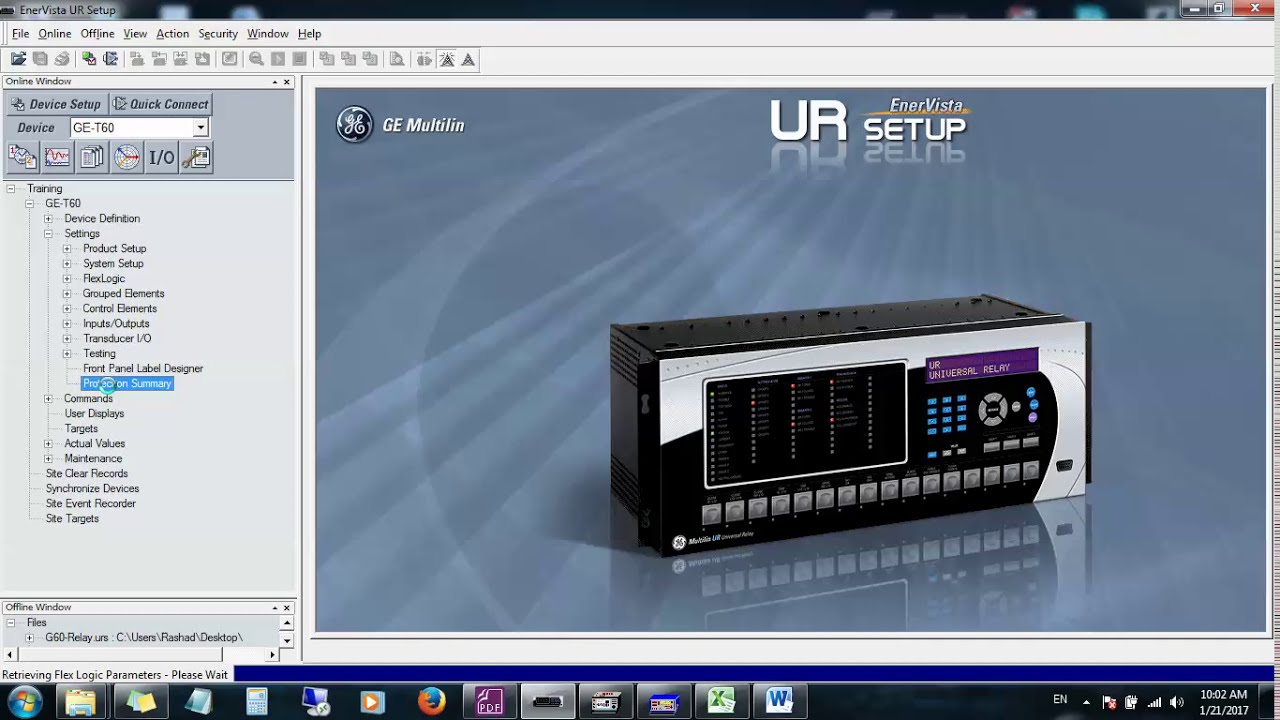Select Synchronize Devices
The image size is (1280, 720).
point(92,489)
